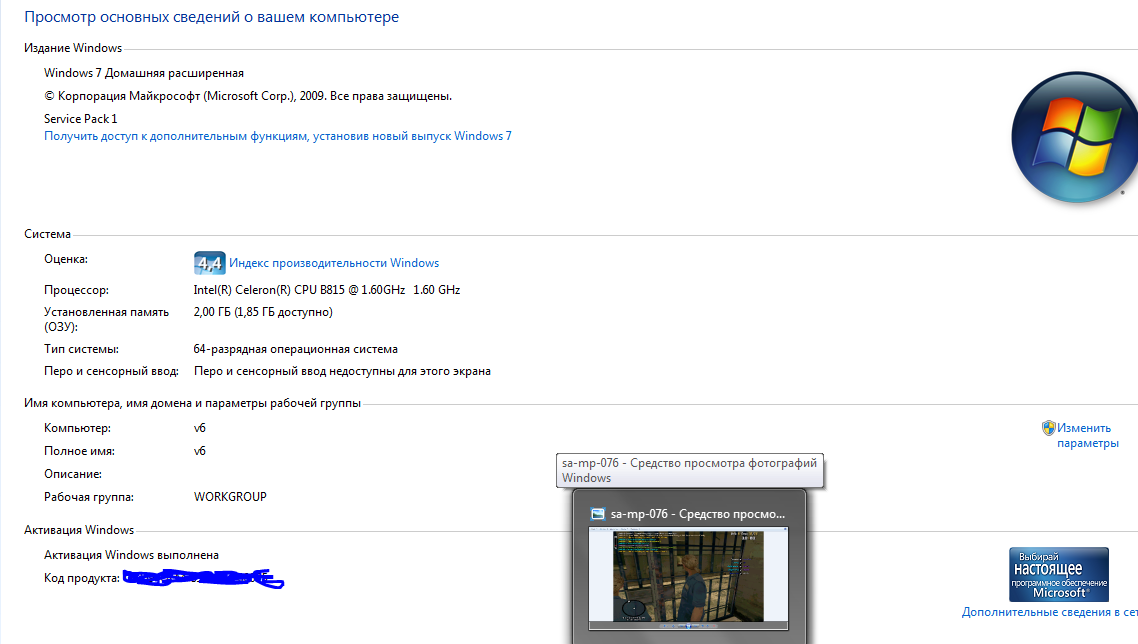The height and width of the screenshot is (644, 1138).
Task: Click the 2,00 ГБ installed memory value
Action: coord(263,312)
